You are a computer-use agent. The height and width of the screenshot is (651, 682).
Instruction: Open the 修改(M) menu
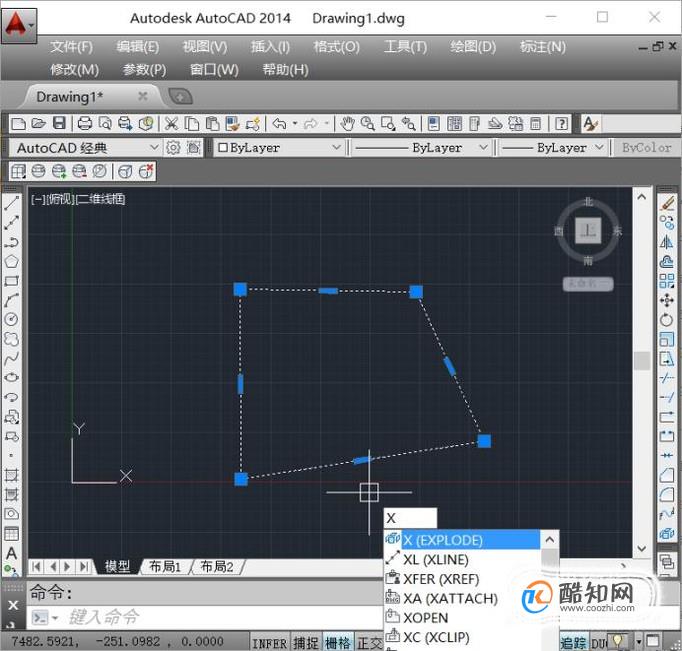[74, 70]
